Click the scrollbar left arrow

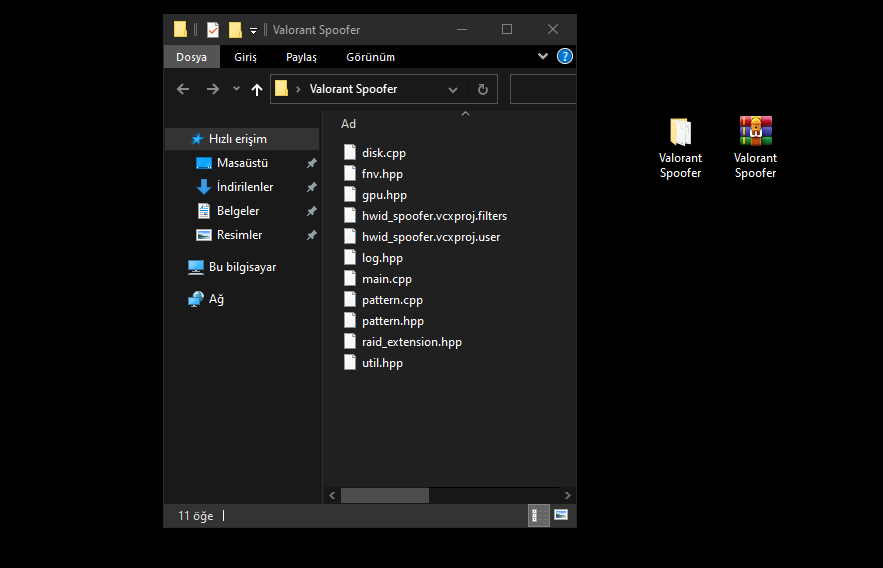tap(332, 495)
